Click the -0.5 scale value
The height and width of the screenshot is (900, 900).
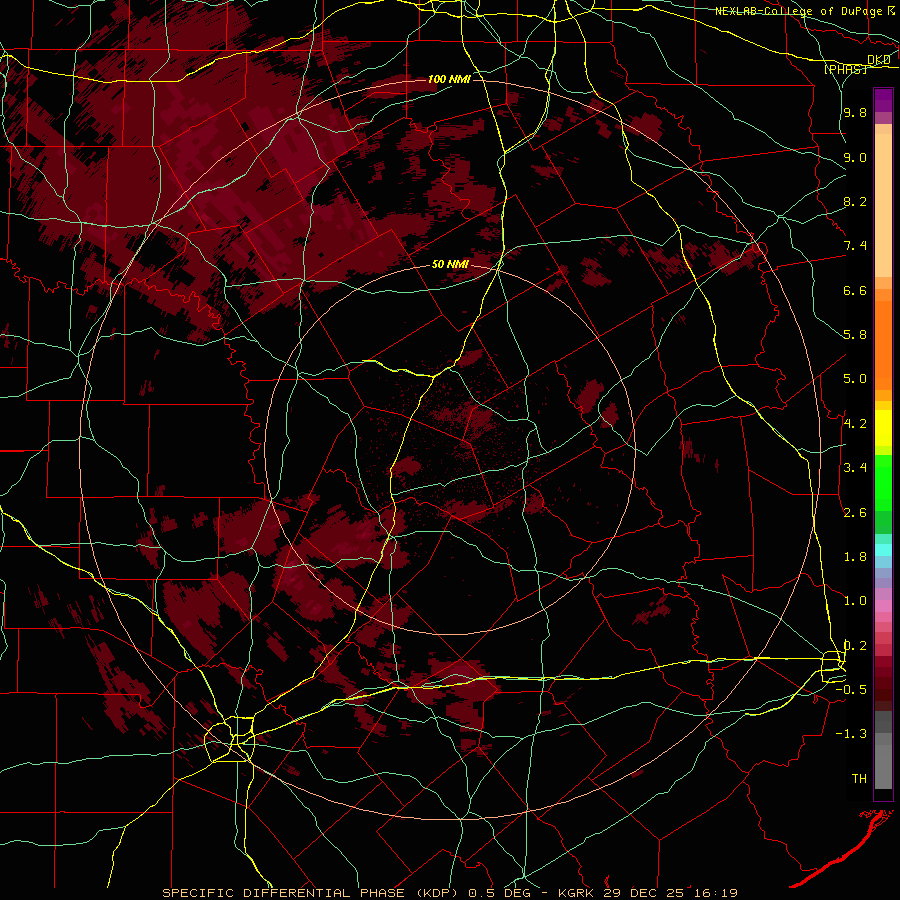(851, 690)
